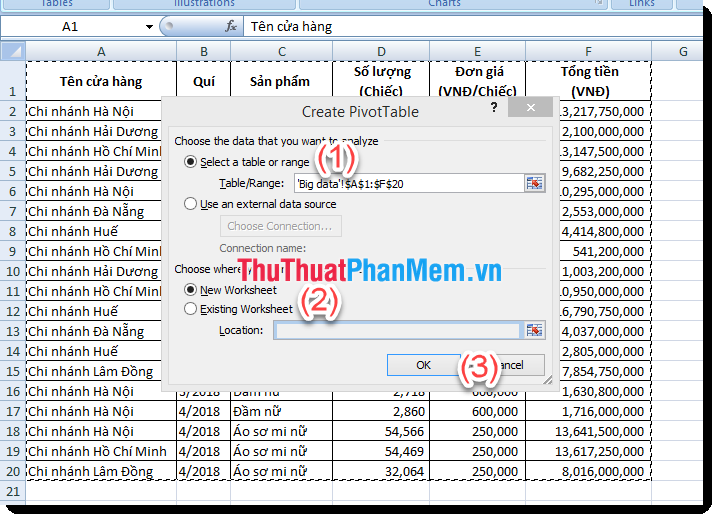Select column C header
The height and width of the screenshot is (520, 718).
282,51
